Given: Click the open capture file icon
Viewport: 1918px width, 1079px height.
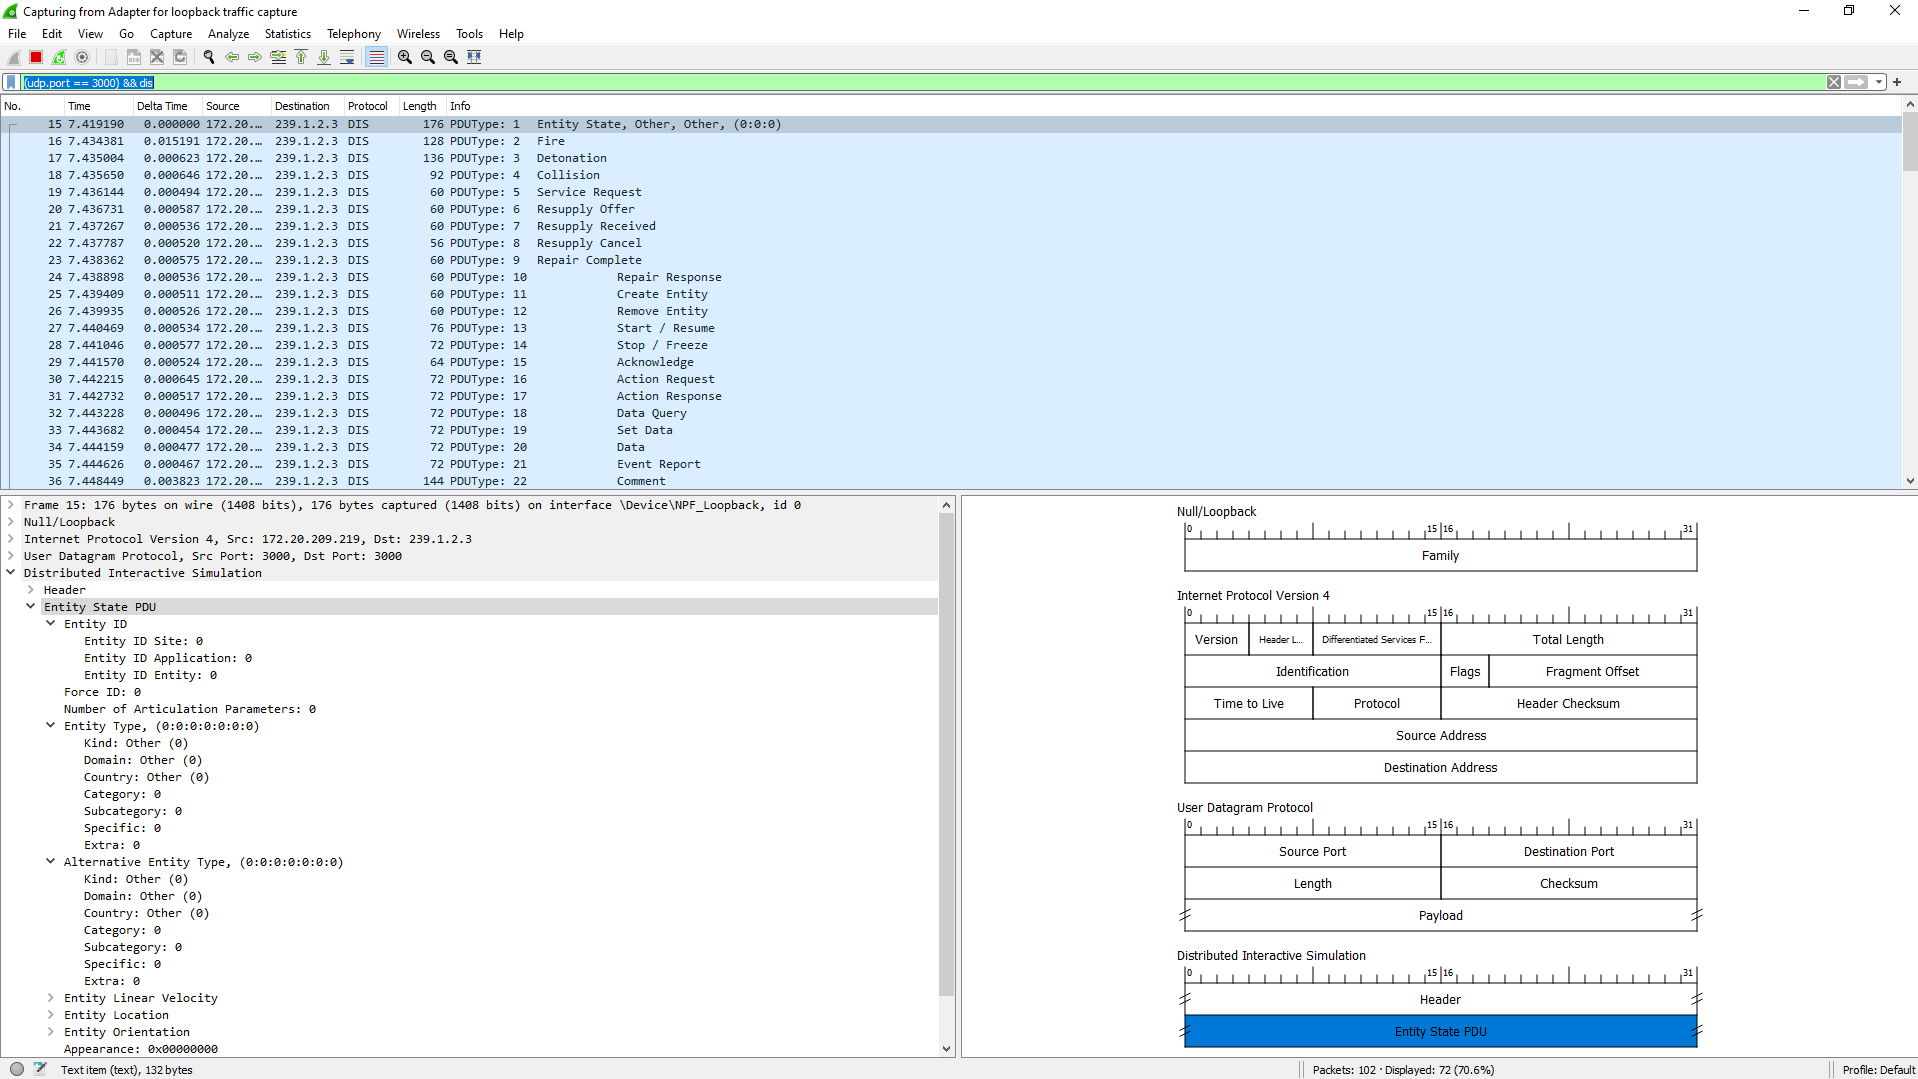Looking at the screenshot, I should [111, 57].
